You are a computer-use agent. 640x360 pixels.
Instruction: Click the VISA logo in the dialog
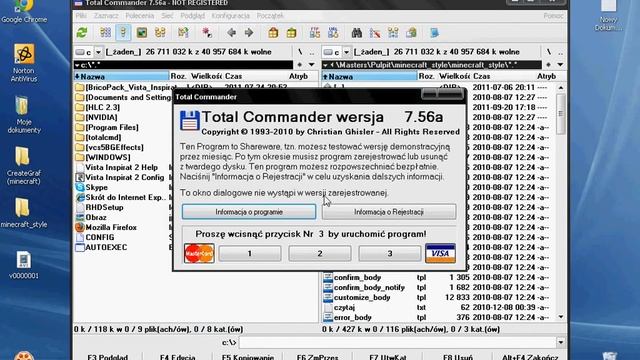(x=440, y=253)
